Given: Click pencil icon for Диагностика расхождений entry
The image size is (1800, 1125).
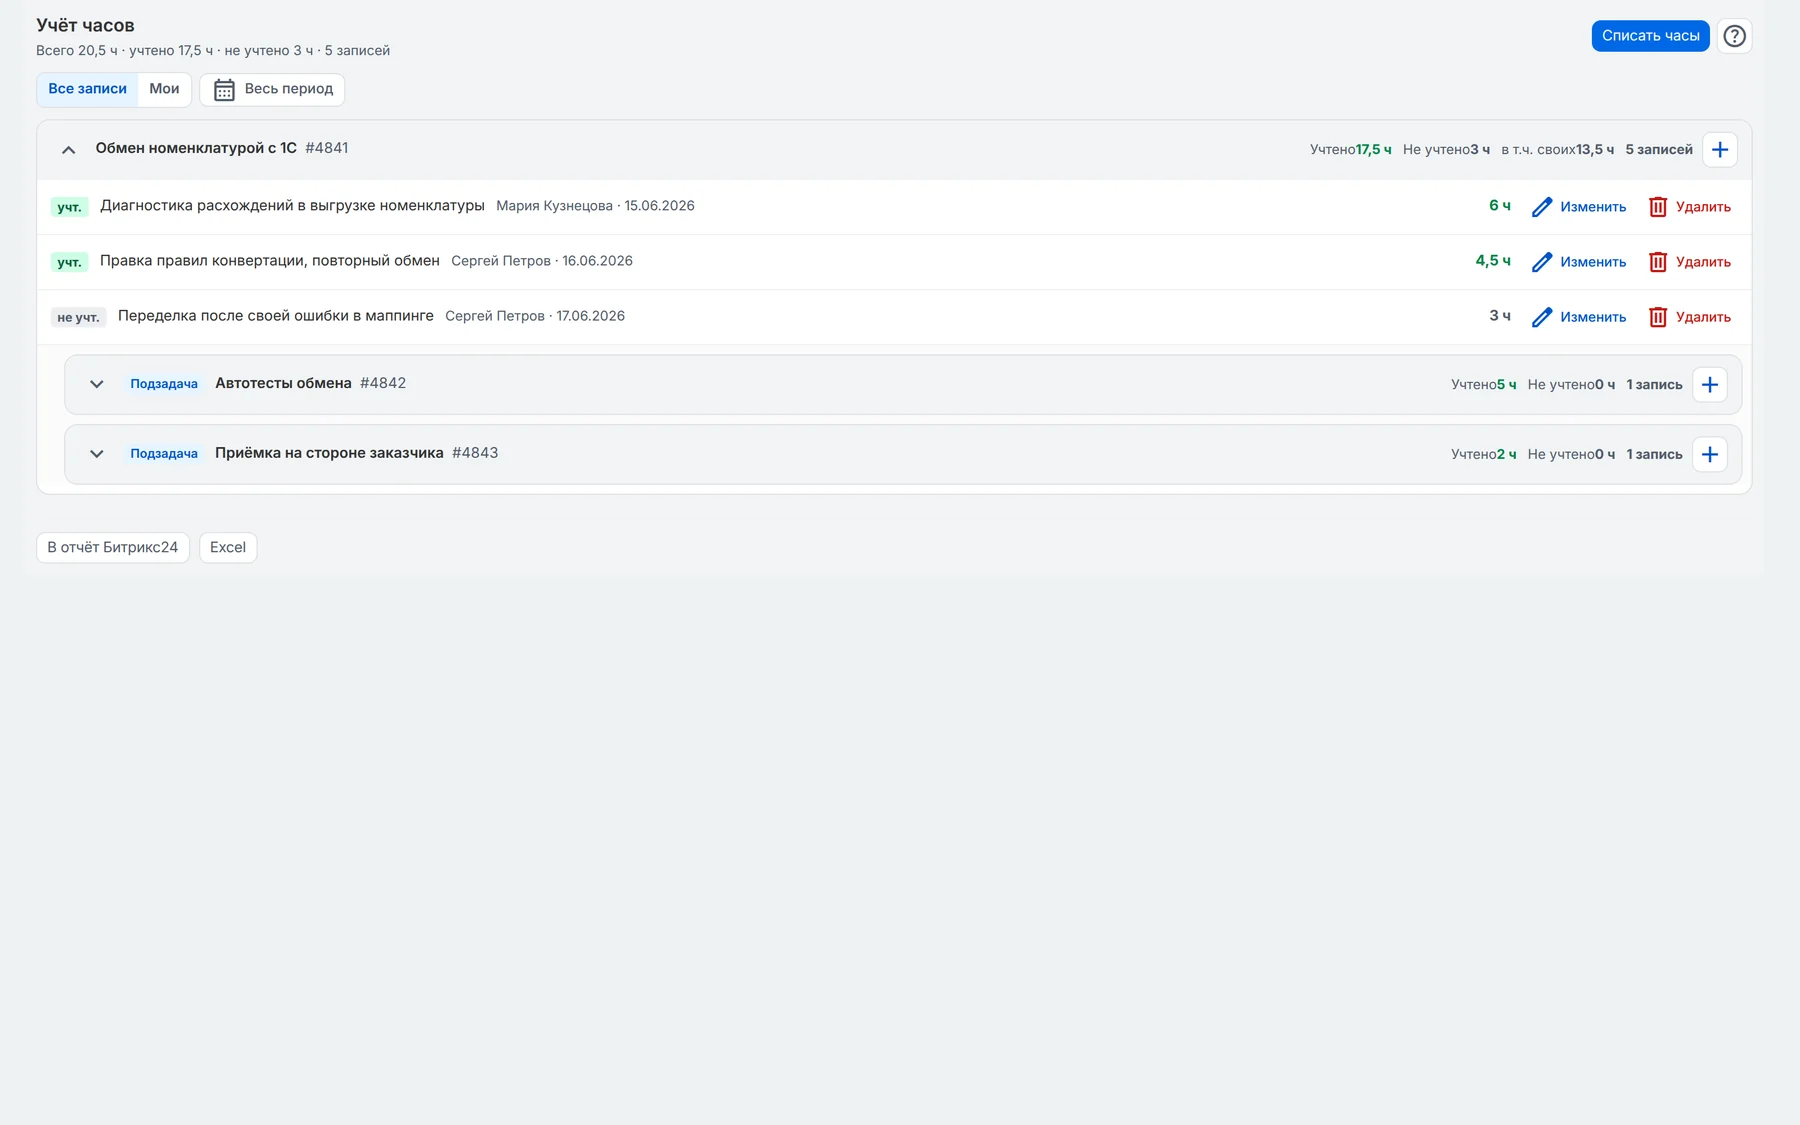Looking at the screenshot, I should 1541,207.
